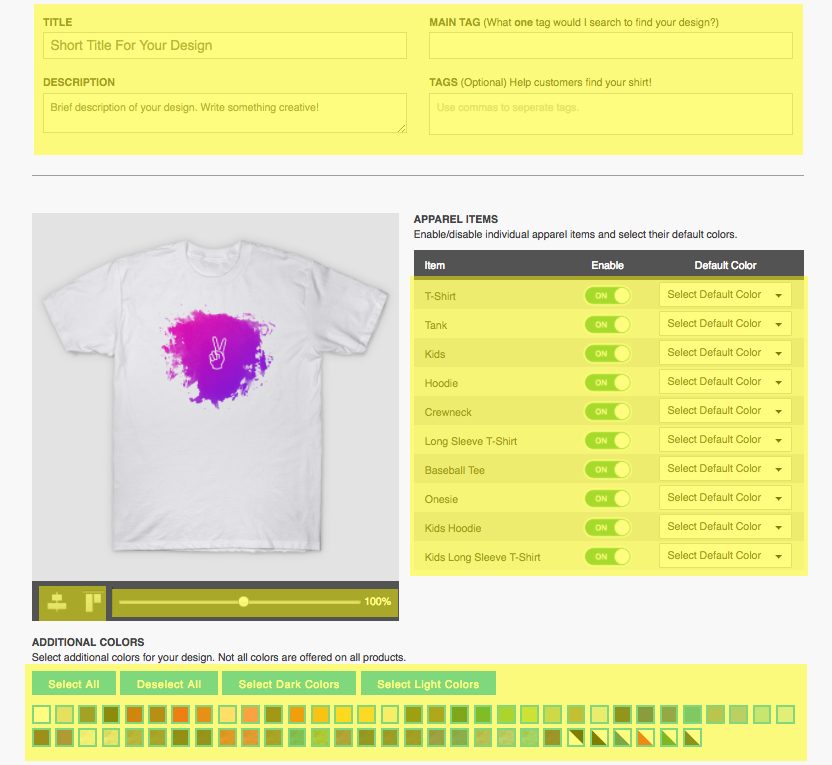Disable the Hoodie apparel toggle
The height and width of the screenshot is (765, 832).
click(x=607, y=382)
